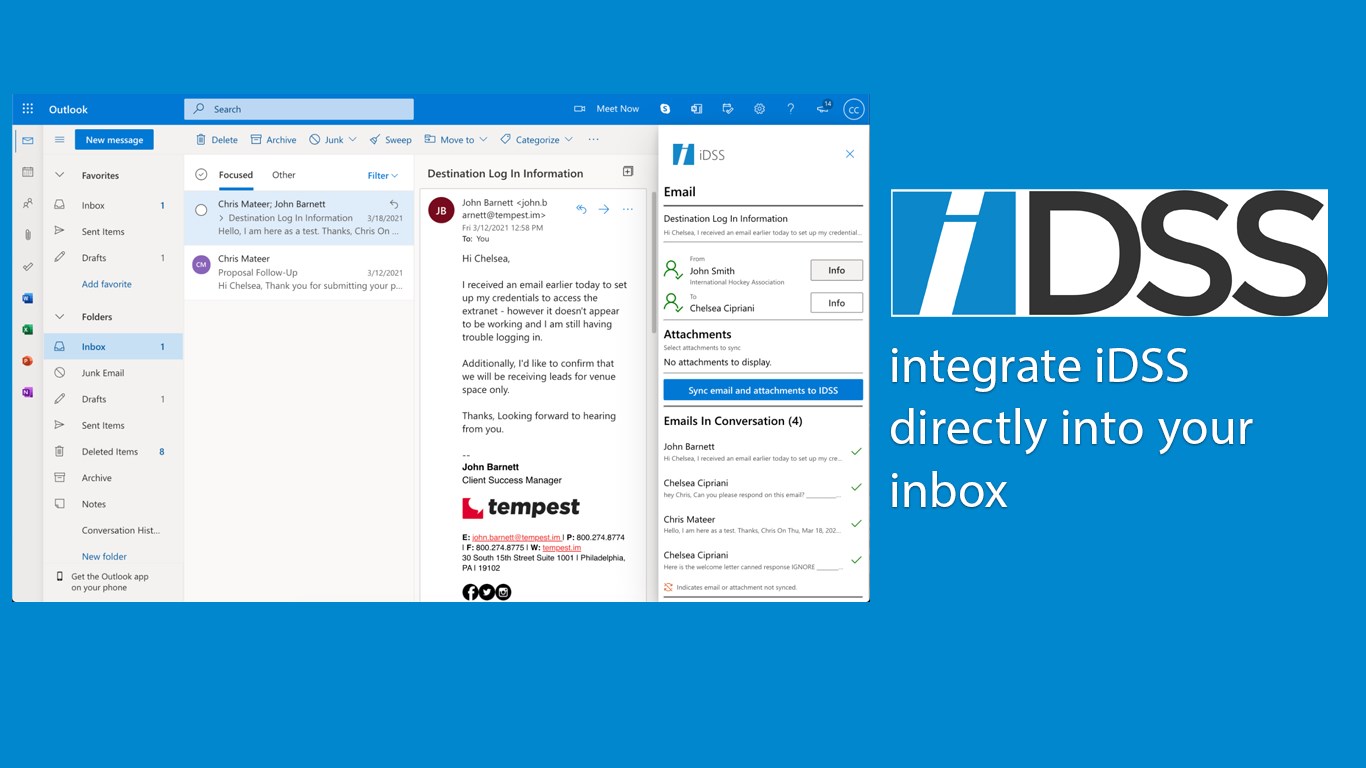Image resolution: width=1366 pixels, height=768 pixels.
Task: Open the Files attachments paperclip icon
Action: coord(28,235)
